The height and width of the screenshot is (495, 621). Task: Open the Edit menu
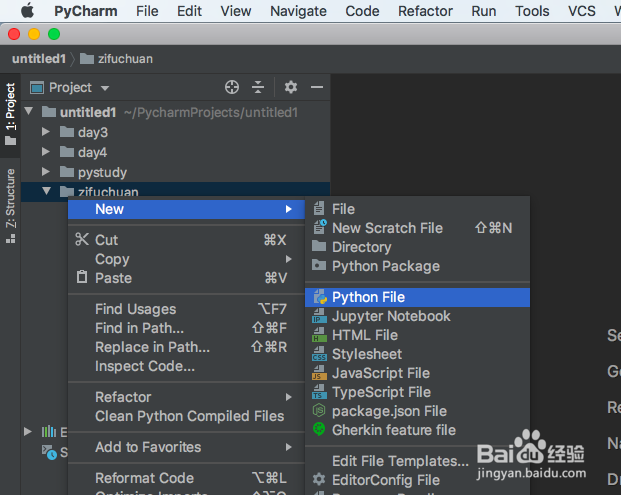tap(189, 11)
